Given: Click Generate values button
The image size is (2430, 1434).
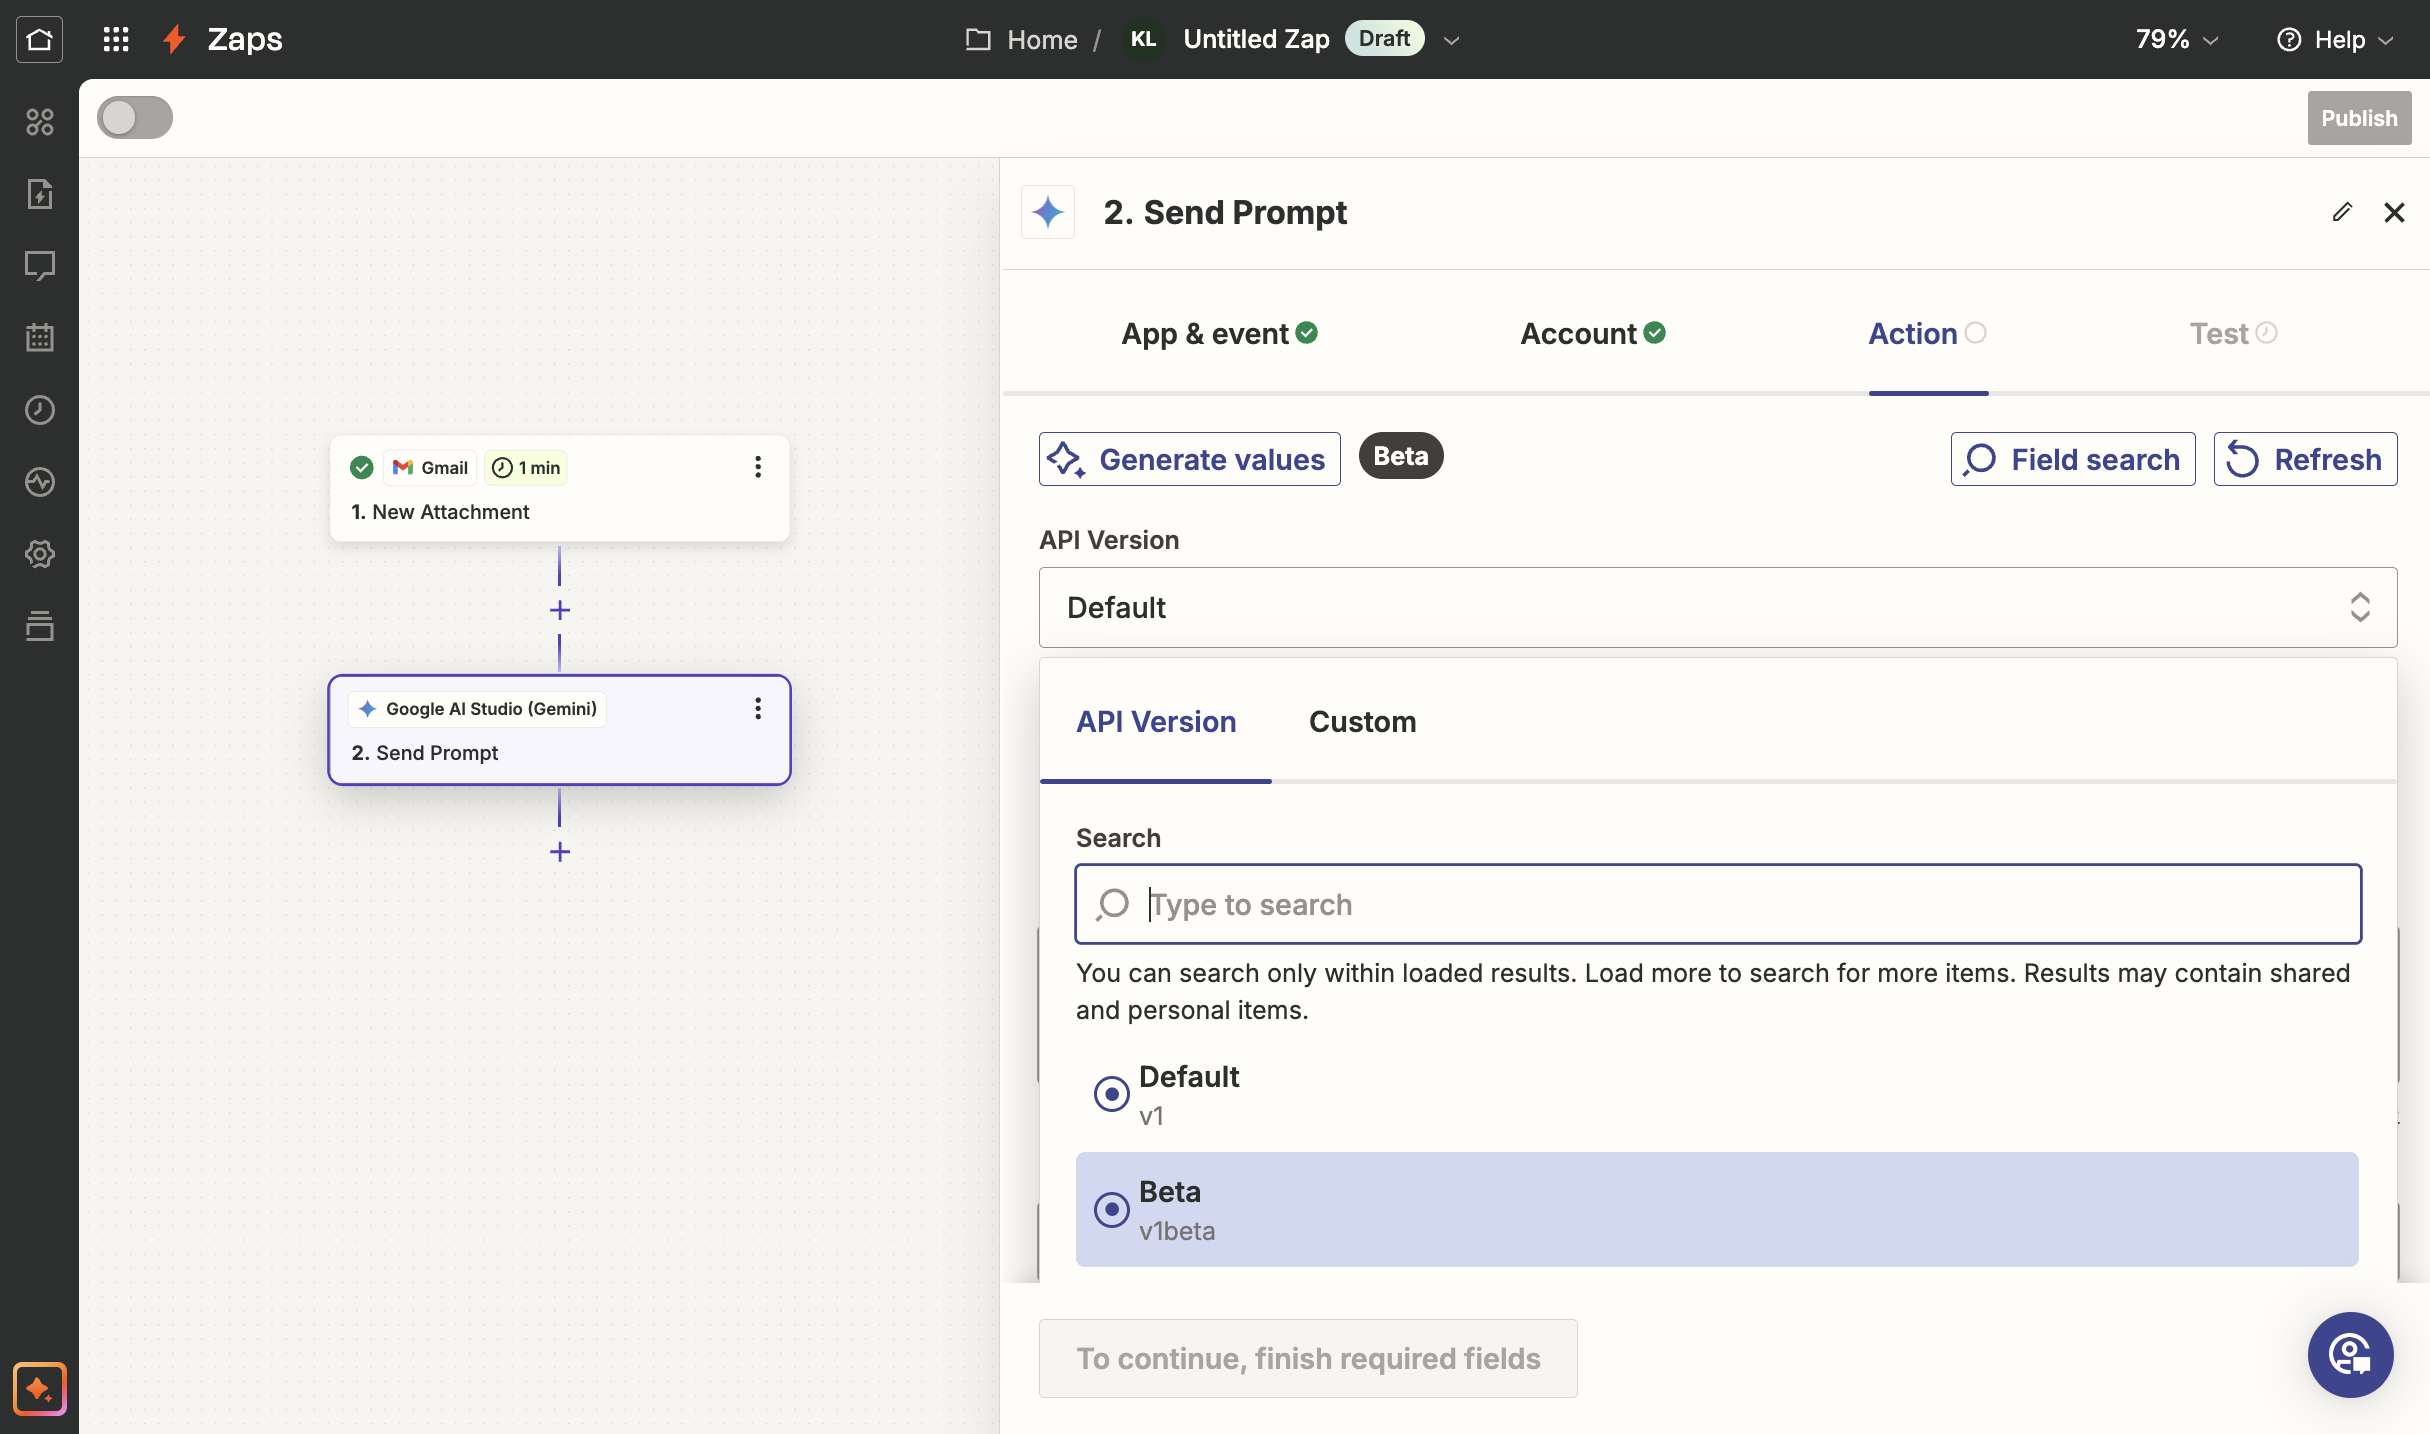Looking at the screenshot, I should click(1190, 459).
